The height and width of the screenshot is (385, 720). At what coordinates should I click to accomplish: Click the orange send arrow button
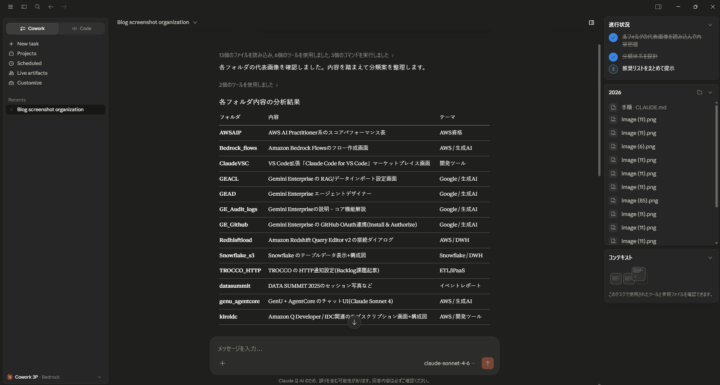tap(488, 363)
